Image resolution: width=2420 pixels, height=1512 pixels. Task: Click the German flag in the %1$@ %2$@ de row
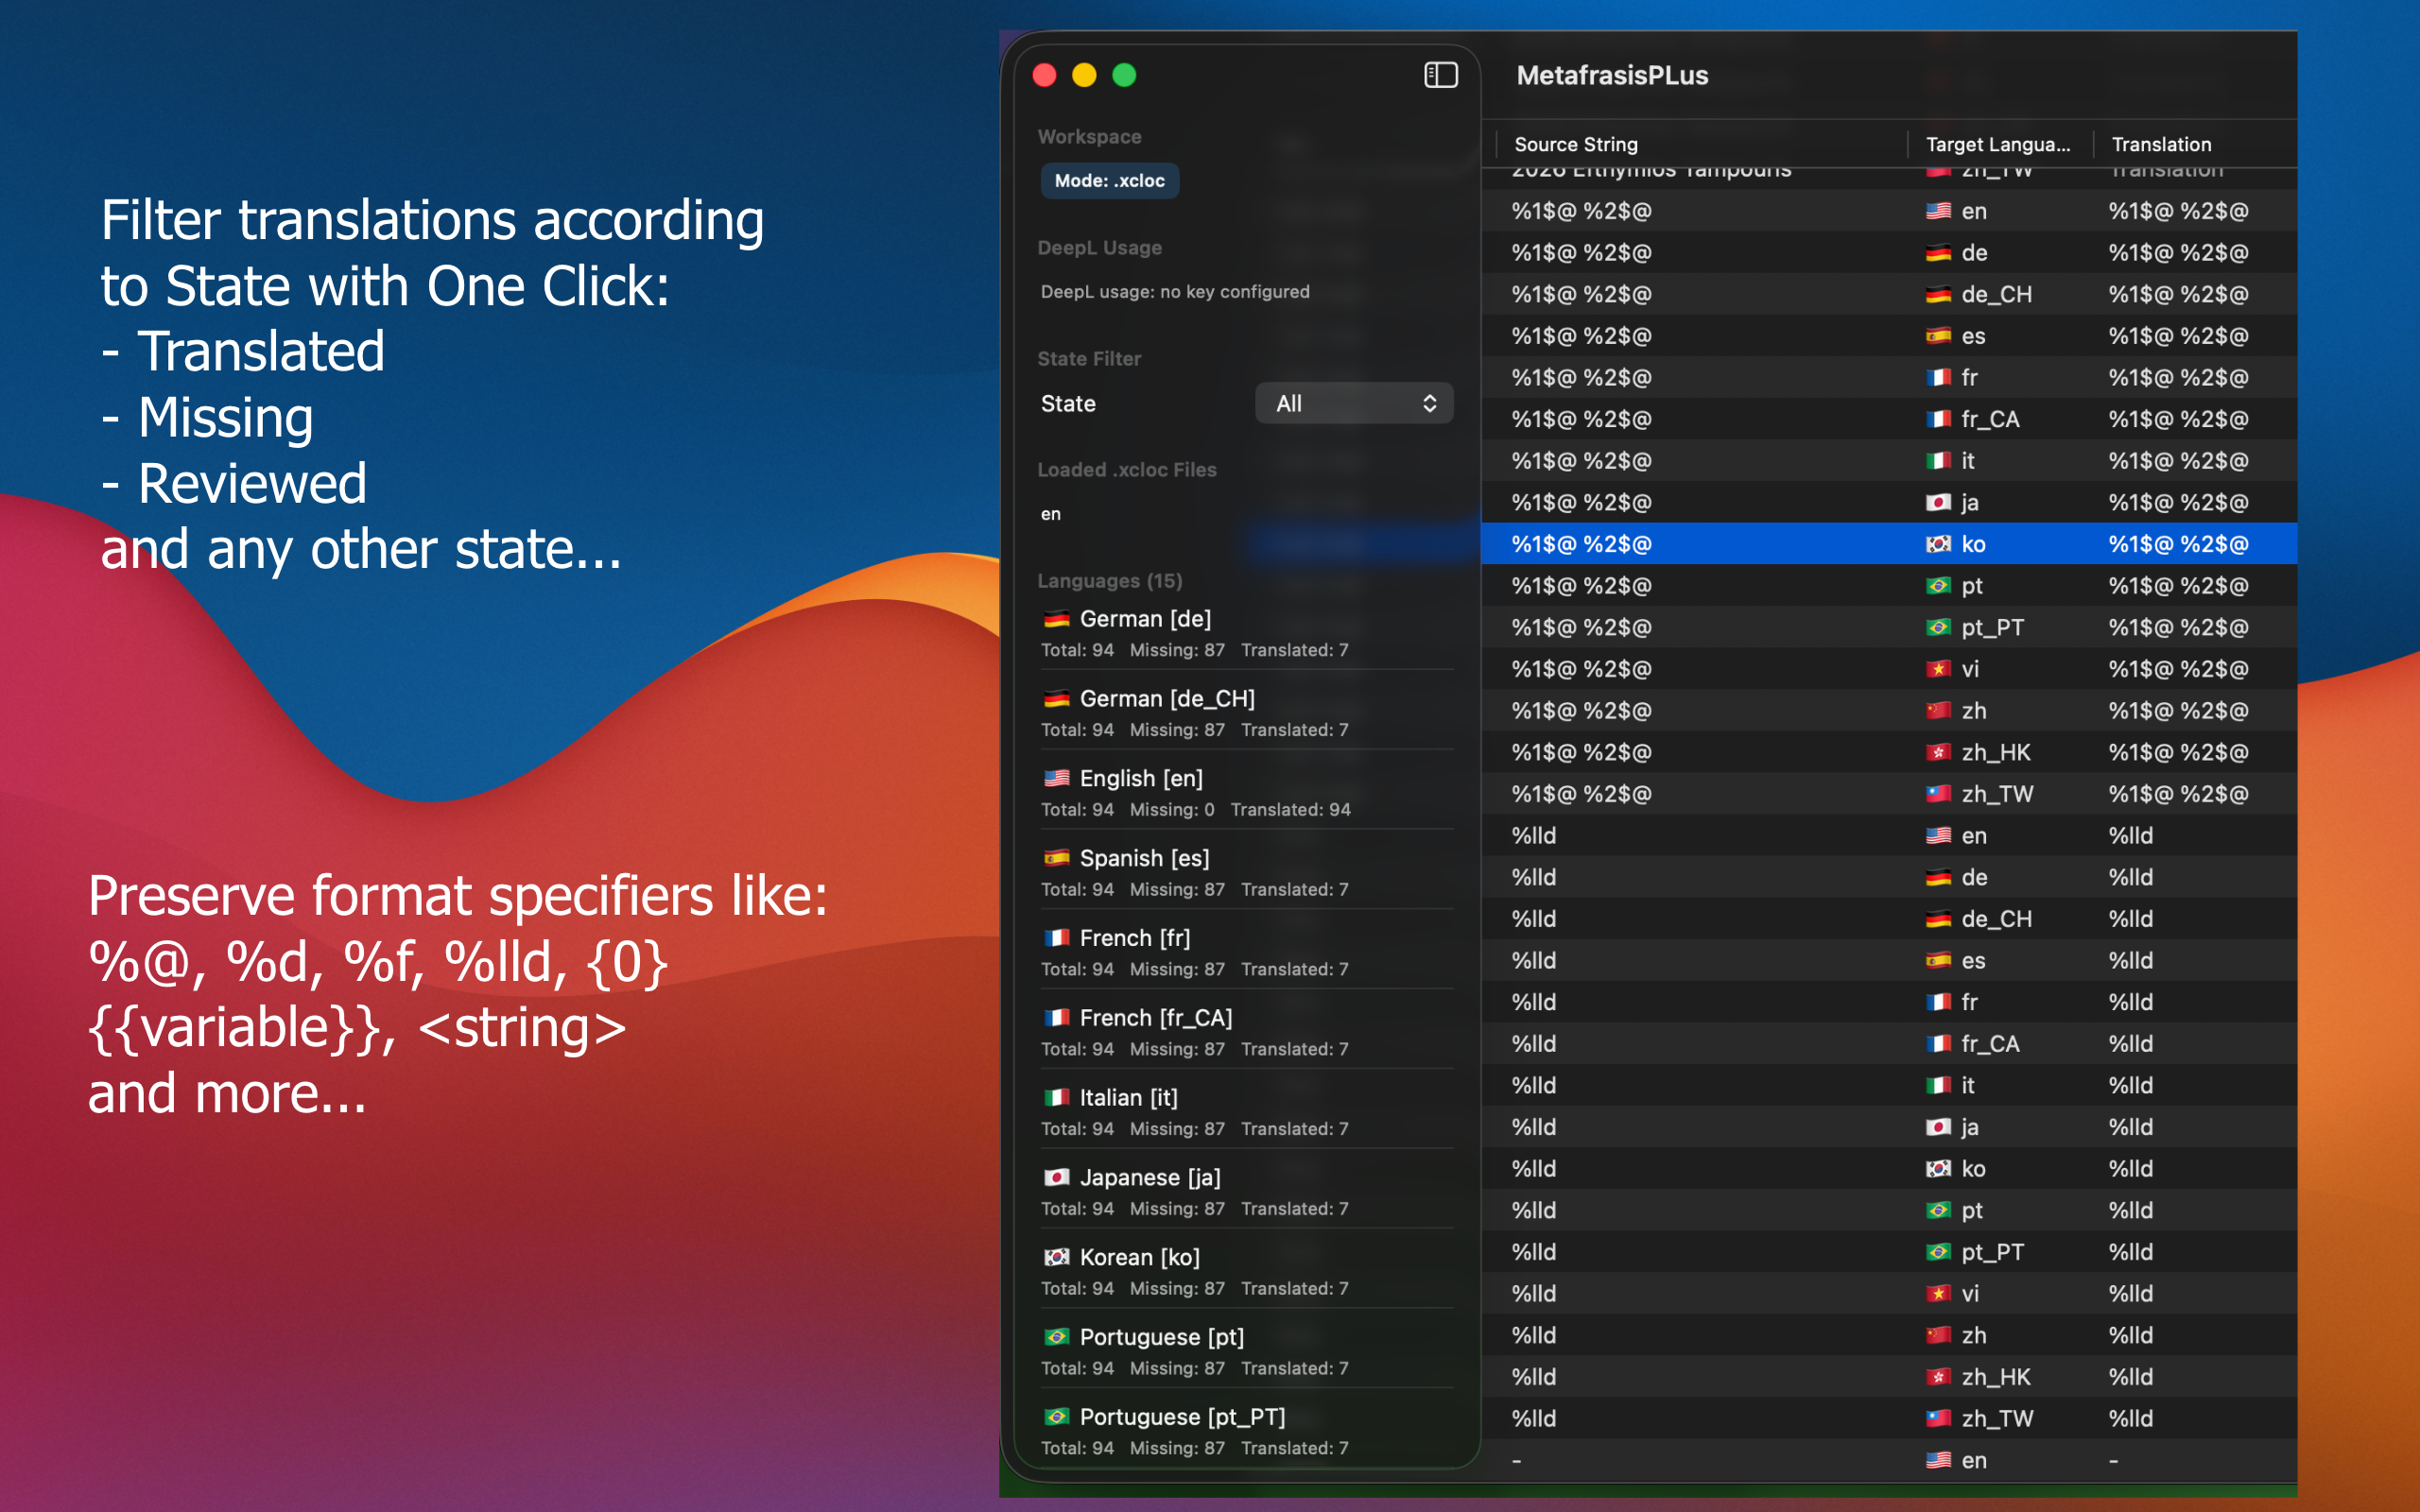pyautogui.click(x=1938, y=253)
